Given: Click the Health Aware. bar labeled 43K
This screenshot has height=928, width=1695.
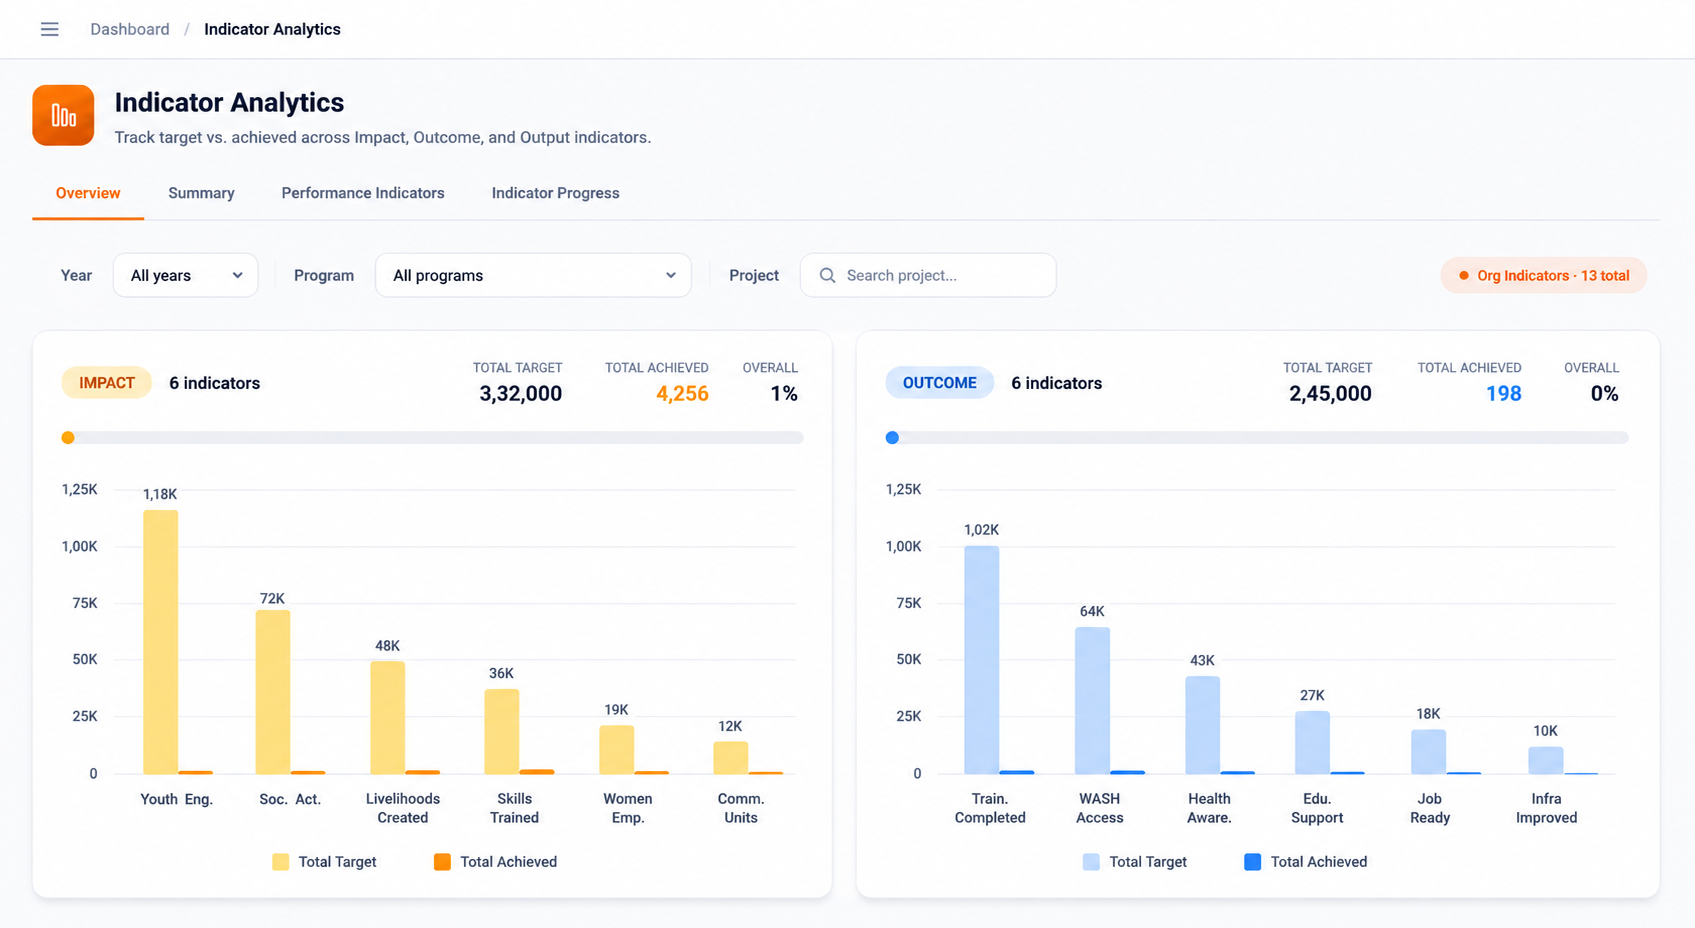Looking at the screenshot, I should tap(1203, 725).
